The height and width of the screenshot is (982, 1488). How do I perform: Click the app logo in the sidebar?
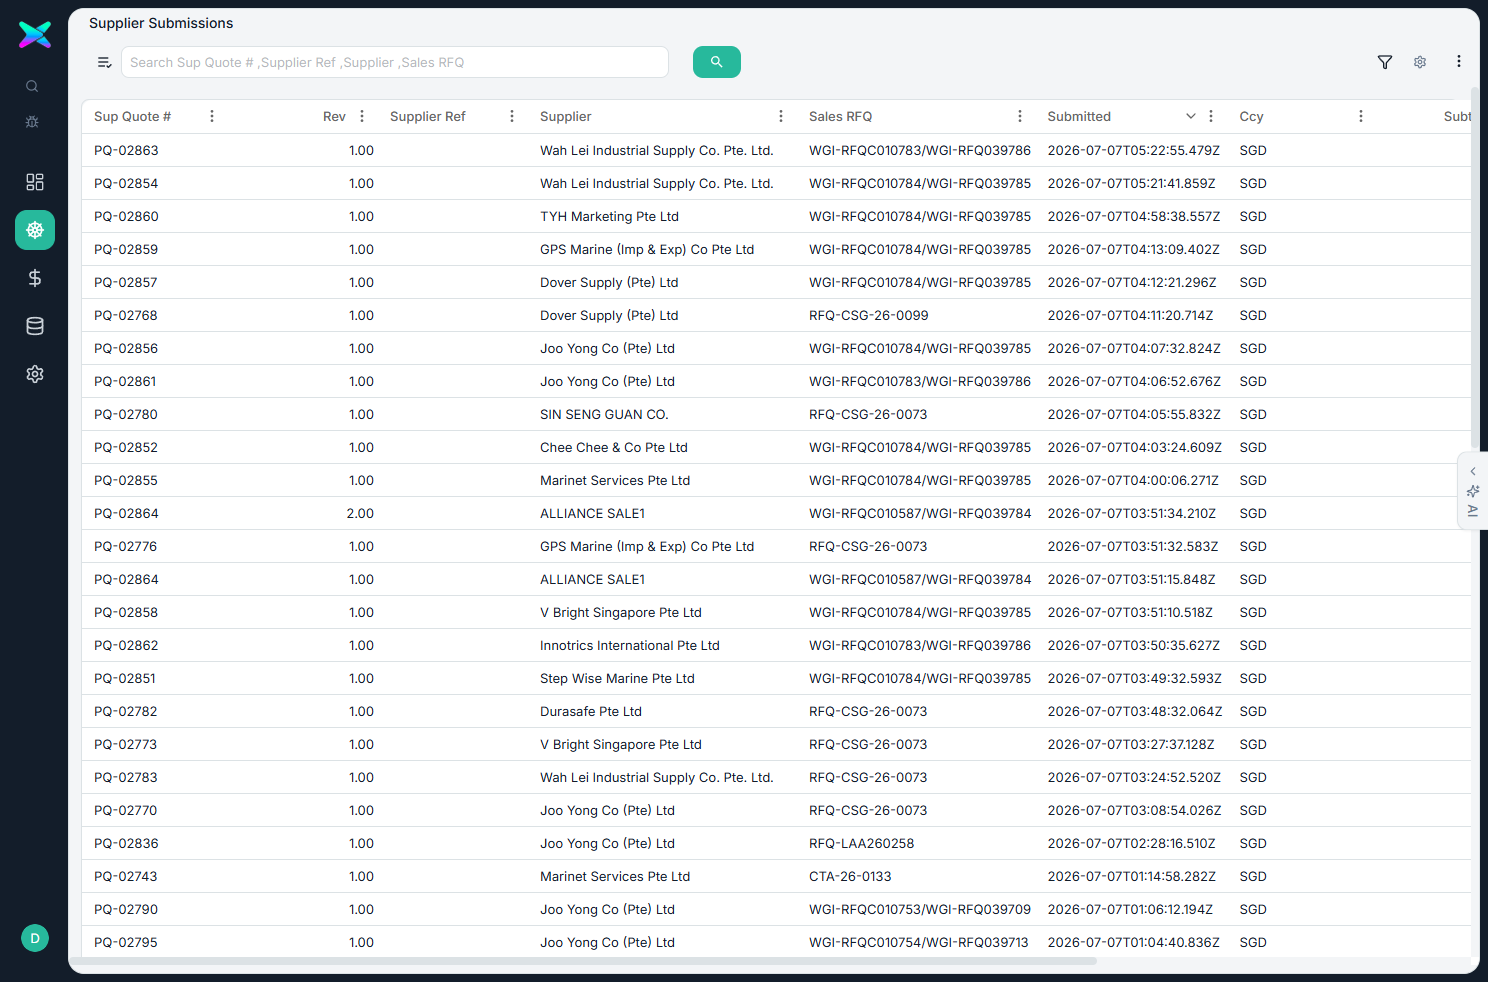click(x=35, y=35)
